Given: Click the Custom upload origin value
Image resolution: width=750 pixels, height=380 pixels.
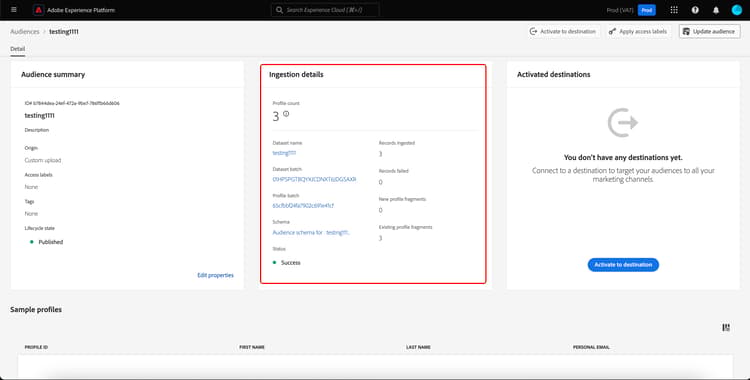Looking at the screenshot, I should 43,160.
